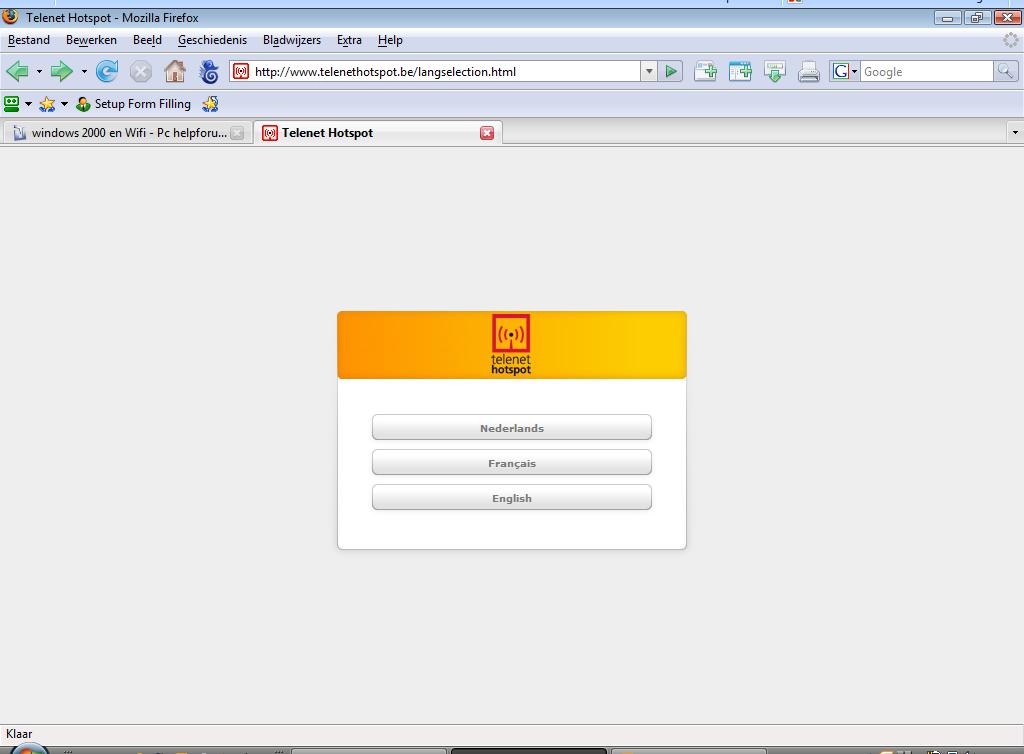Image resolution: width=1024 pixels, height=754 pixels.
Task: Click the Telenet hotspot logo
Action: click(511, 345)
